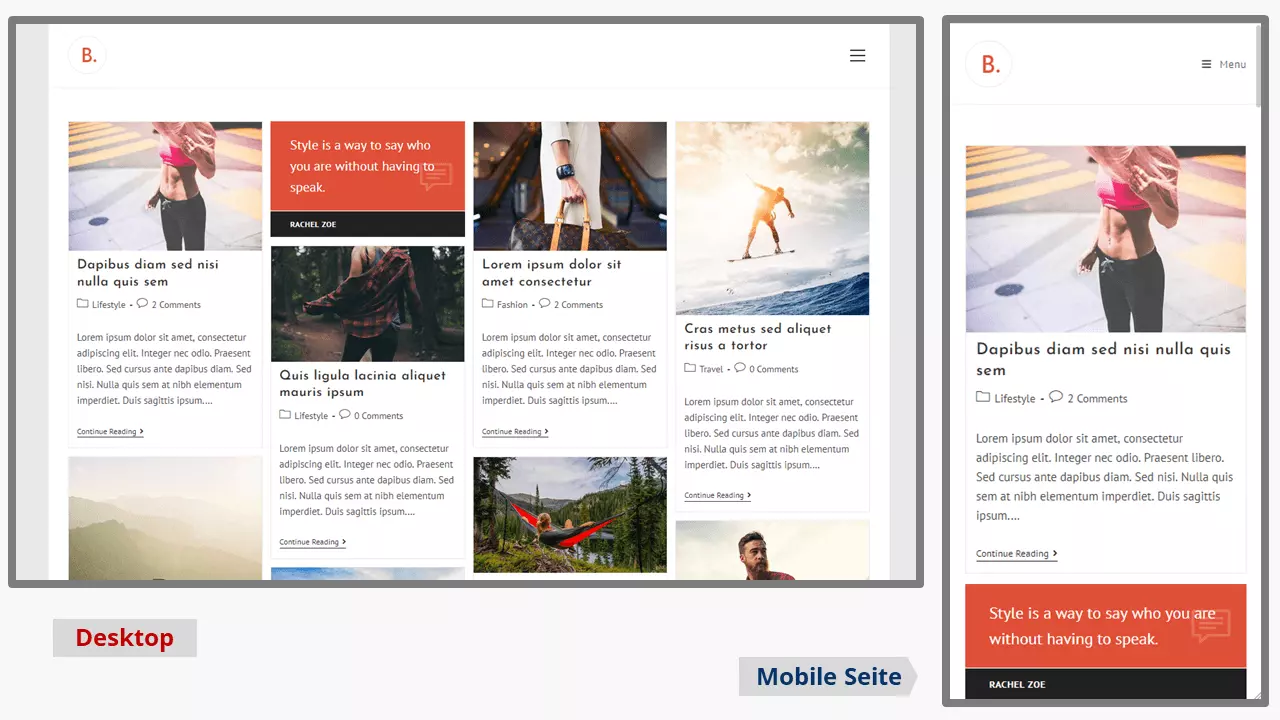Select Lifestyle category in mobile view
This screenshot has height=720, width=1280.
(x=1015, y=399)
